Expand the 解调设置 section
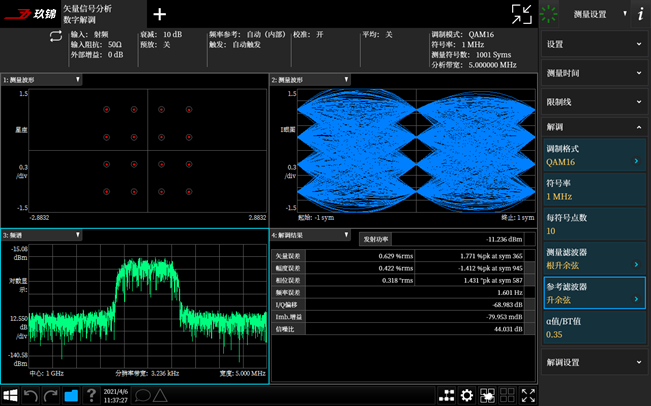The height and width of the screenshot is (406, 651). coord(594,362)
